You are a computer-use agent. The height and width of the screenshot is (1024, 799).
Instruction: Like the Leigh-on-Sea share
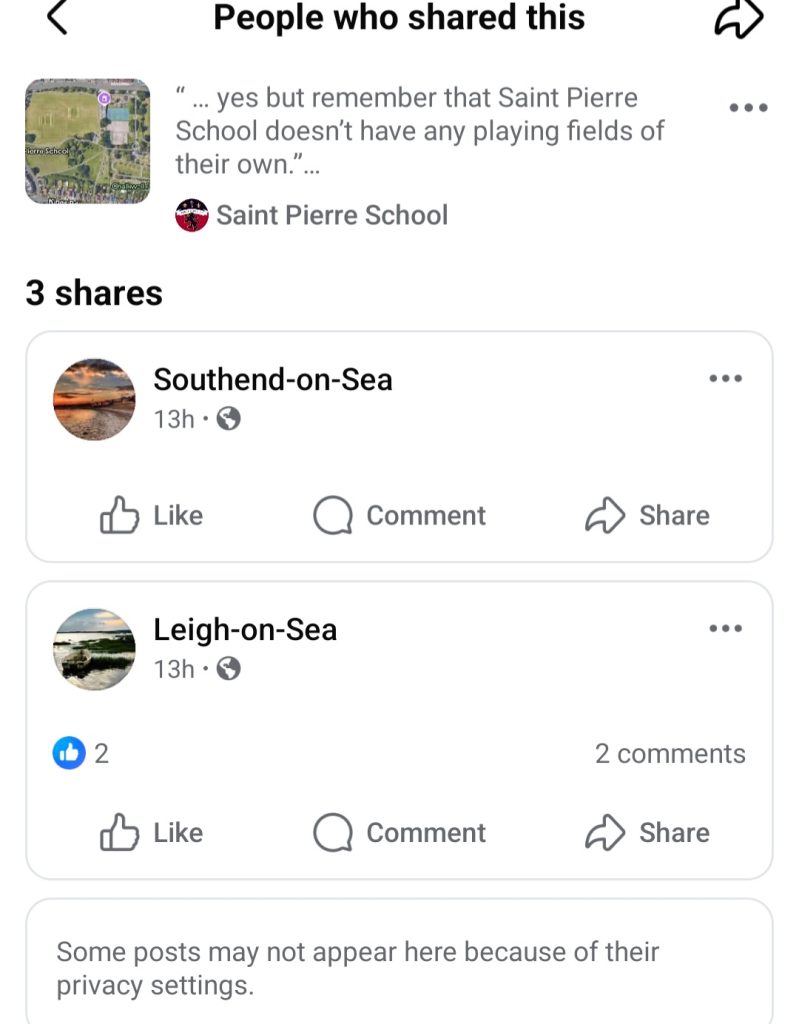(152, 833)
